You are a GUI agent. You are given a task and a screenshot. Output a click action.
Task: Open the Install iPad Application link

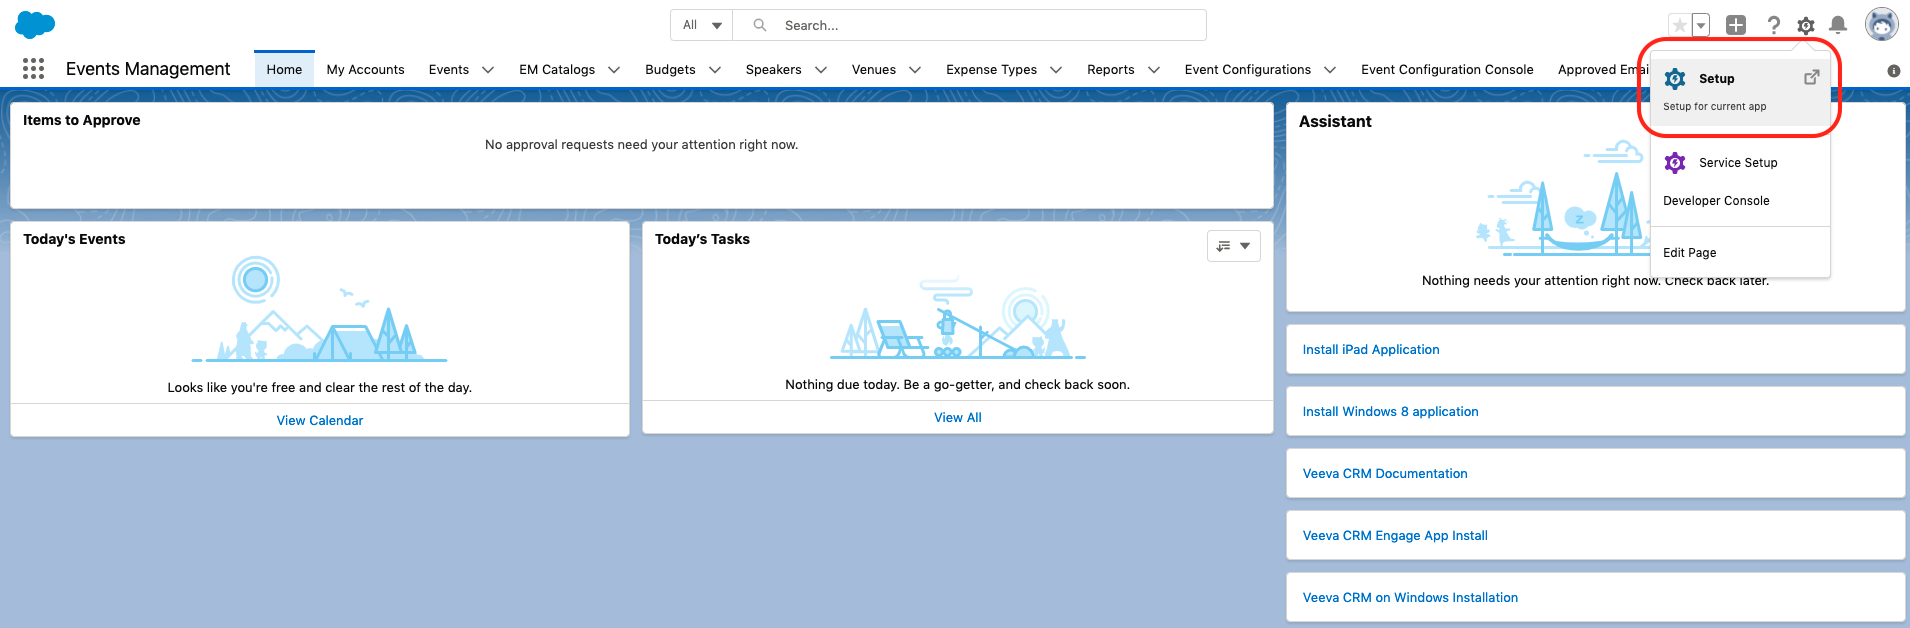click(x=1371, y=350)
